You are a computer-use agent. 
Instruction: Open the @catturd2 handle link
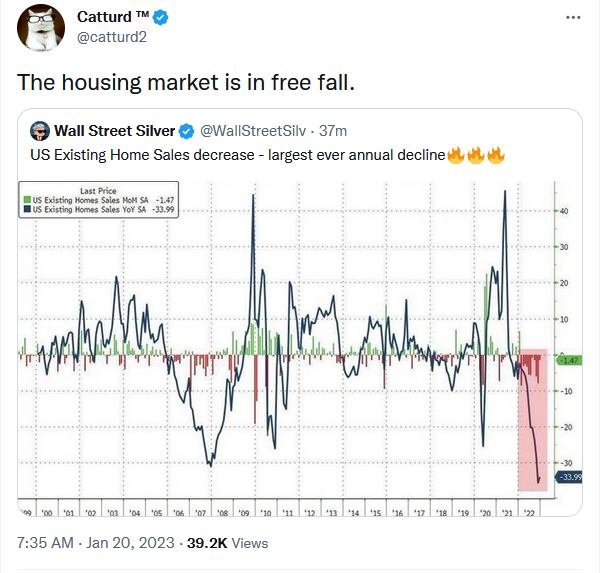(112, 37)
